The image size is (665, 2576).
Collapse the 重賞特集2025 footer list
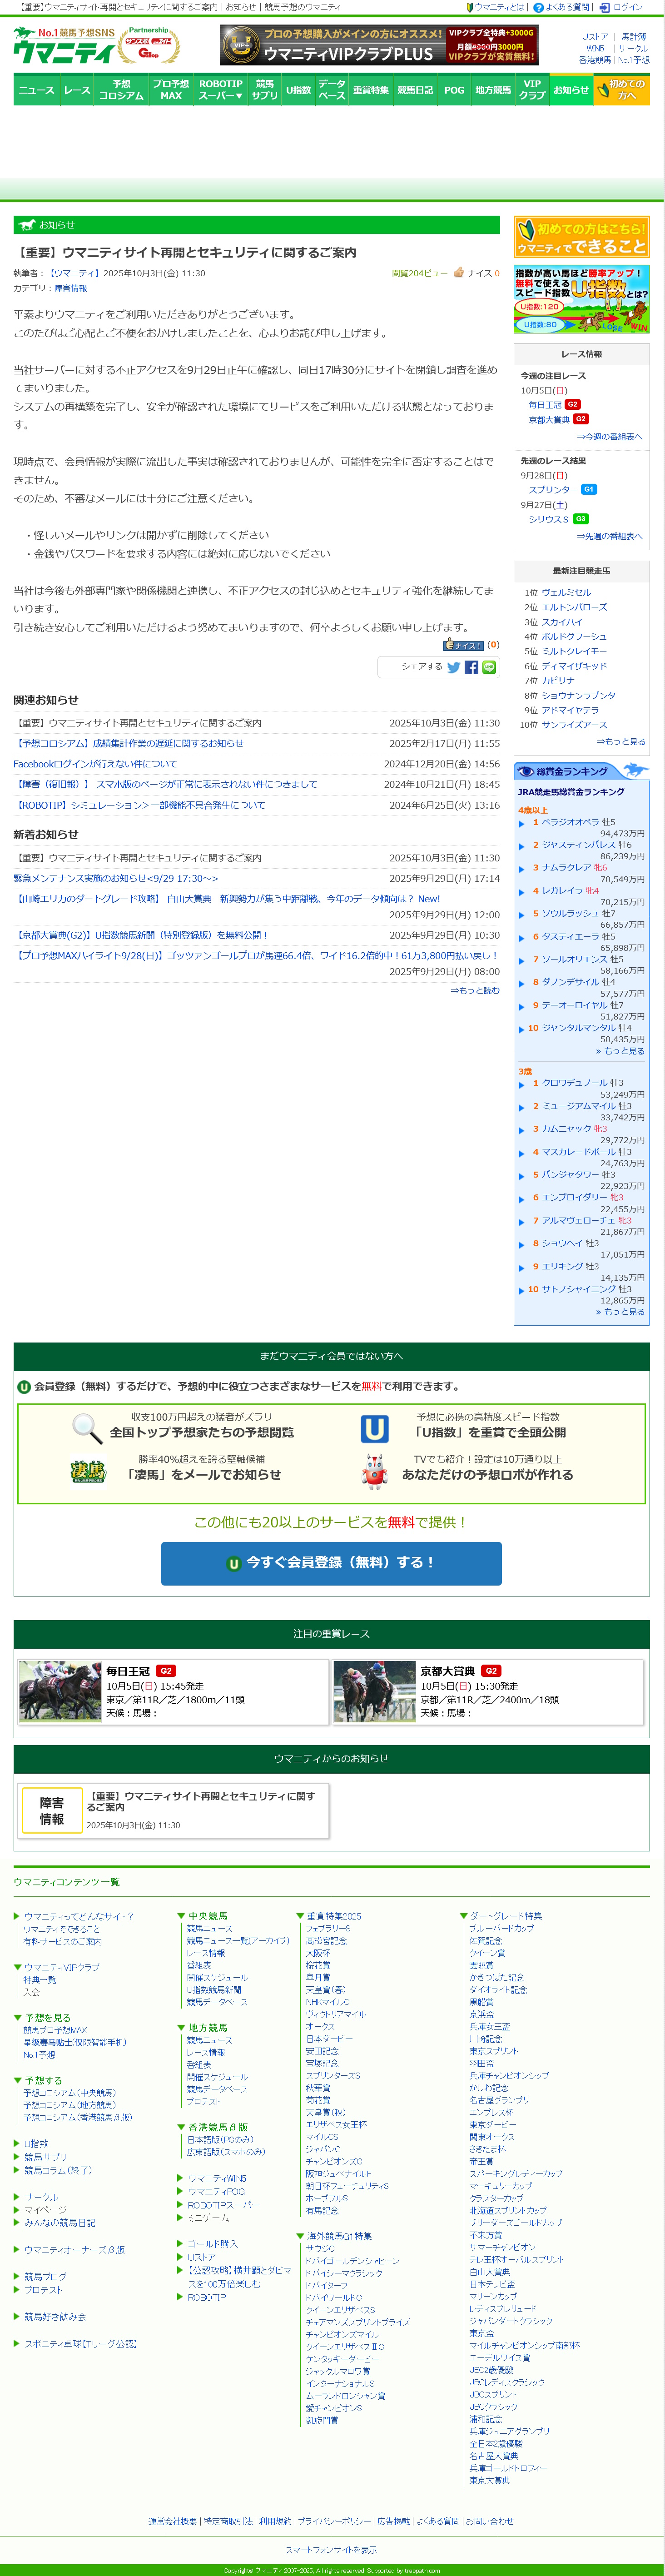[300, 1916]
